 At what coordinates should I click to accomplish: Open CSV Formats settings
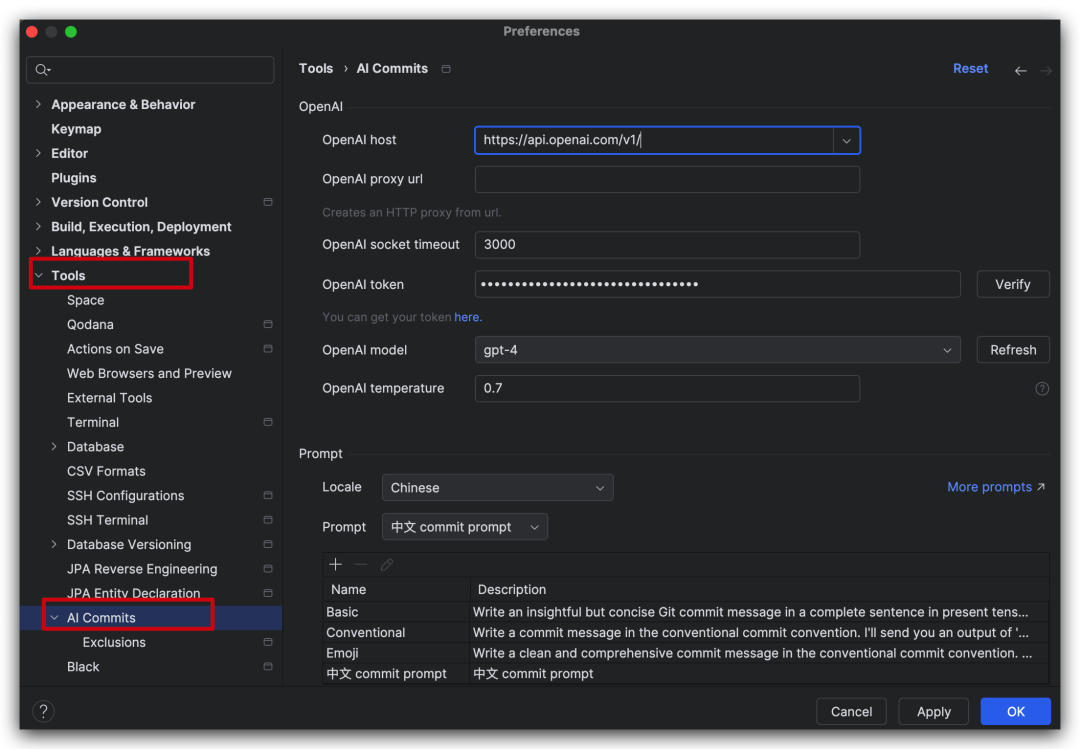click(106, 471)
